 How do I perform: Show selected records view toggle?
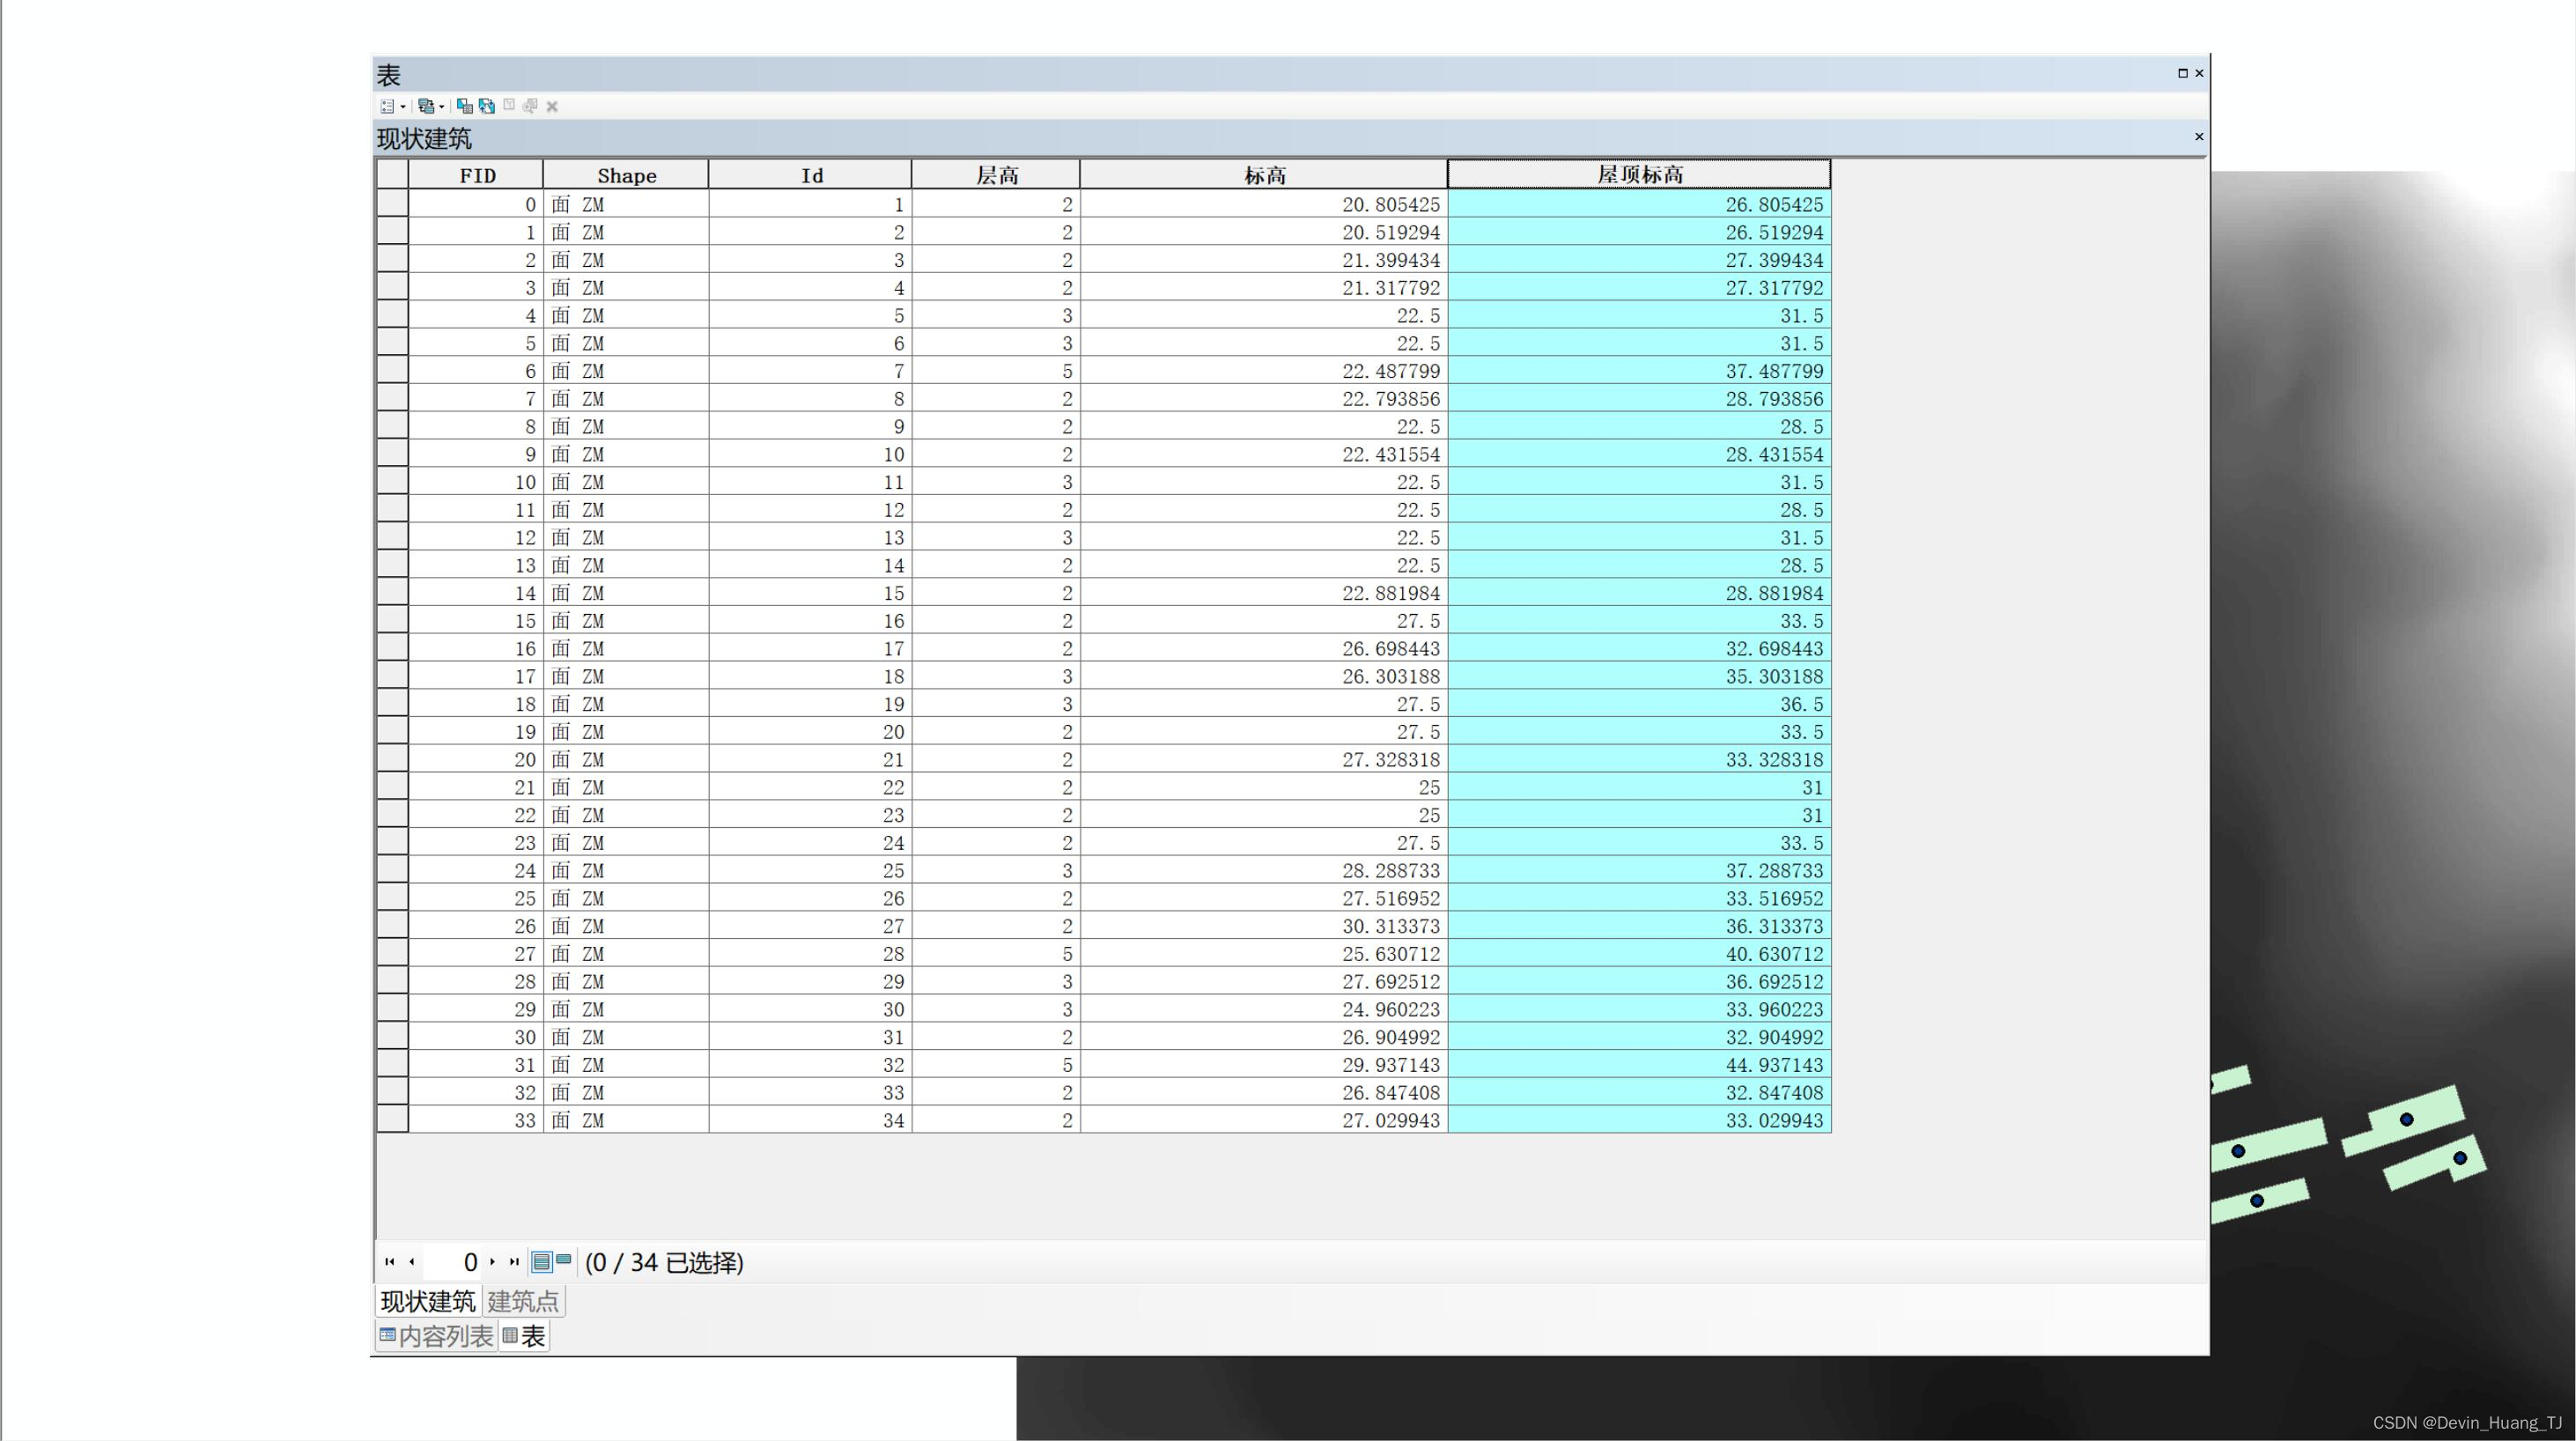564,1260
